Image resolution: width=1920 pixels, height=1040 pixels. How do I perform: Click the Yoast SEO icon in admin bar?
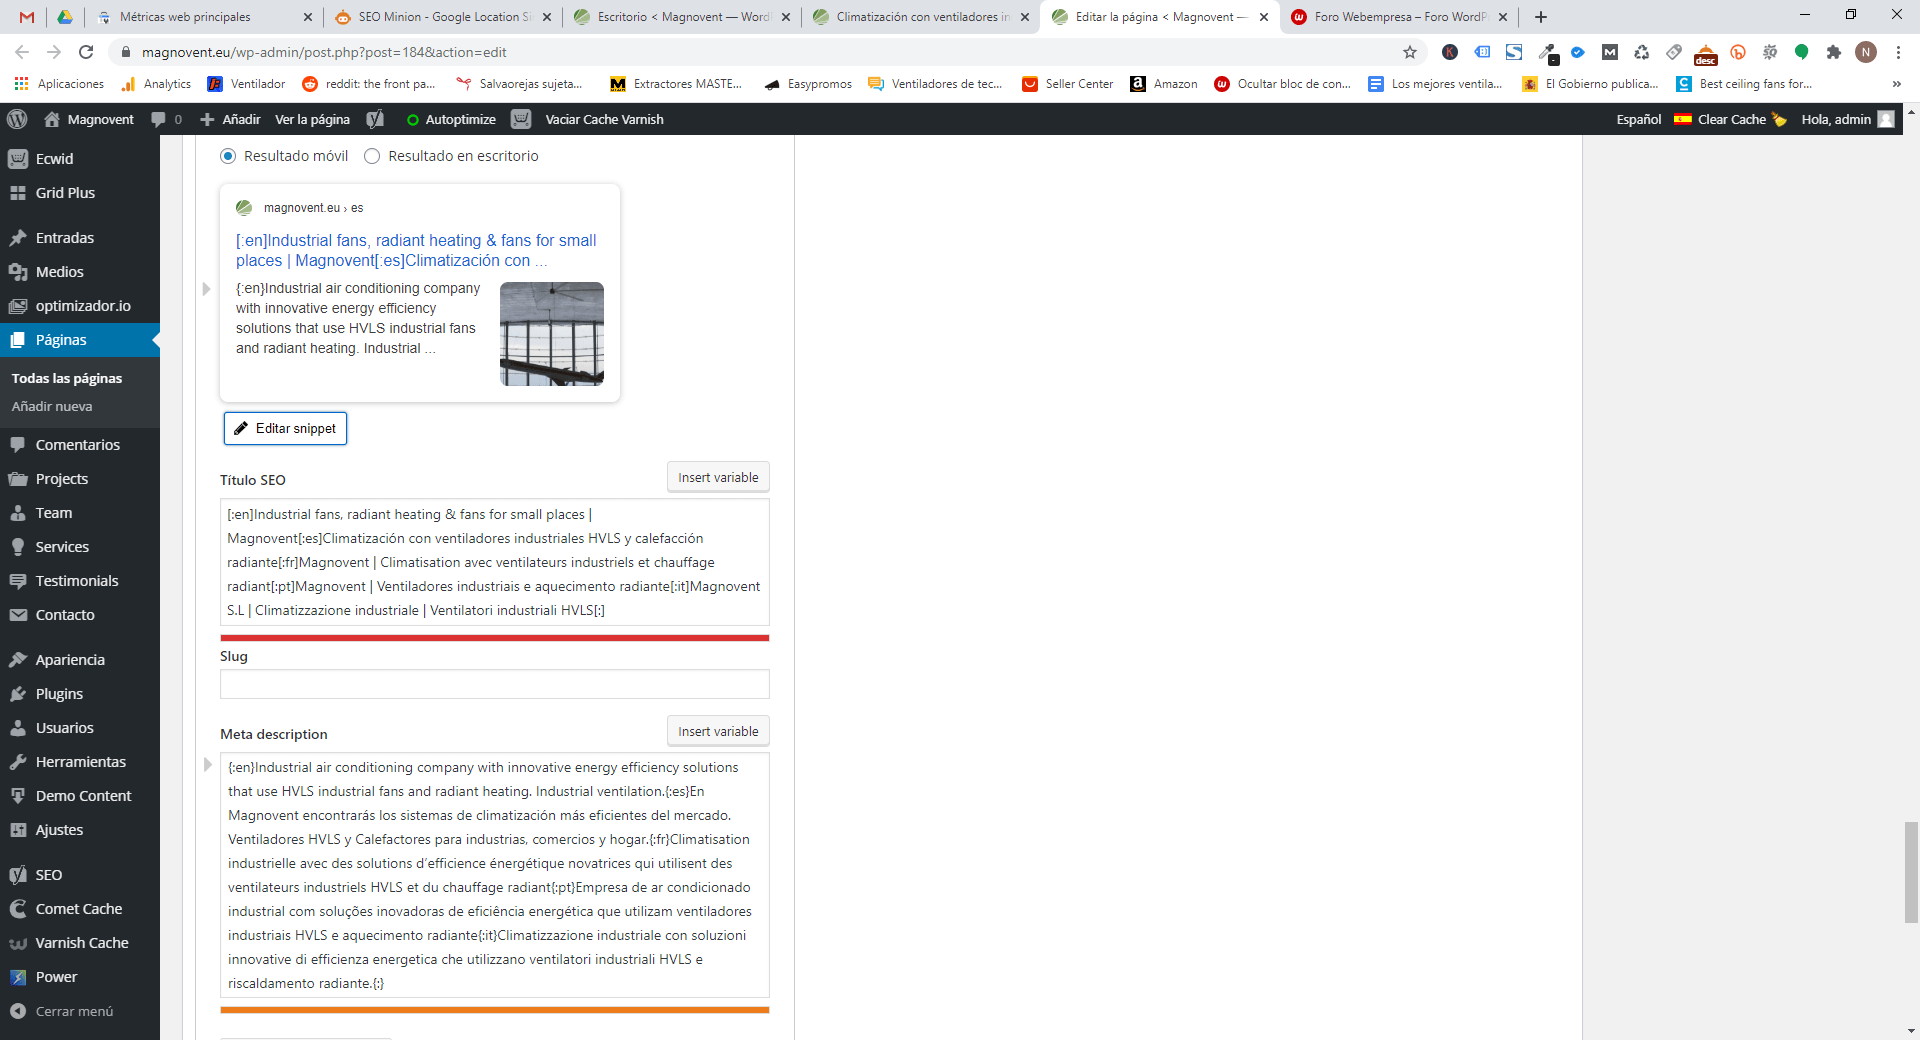tap(375, 119)
